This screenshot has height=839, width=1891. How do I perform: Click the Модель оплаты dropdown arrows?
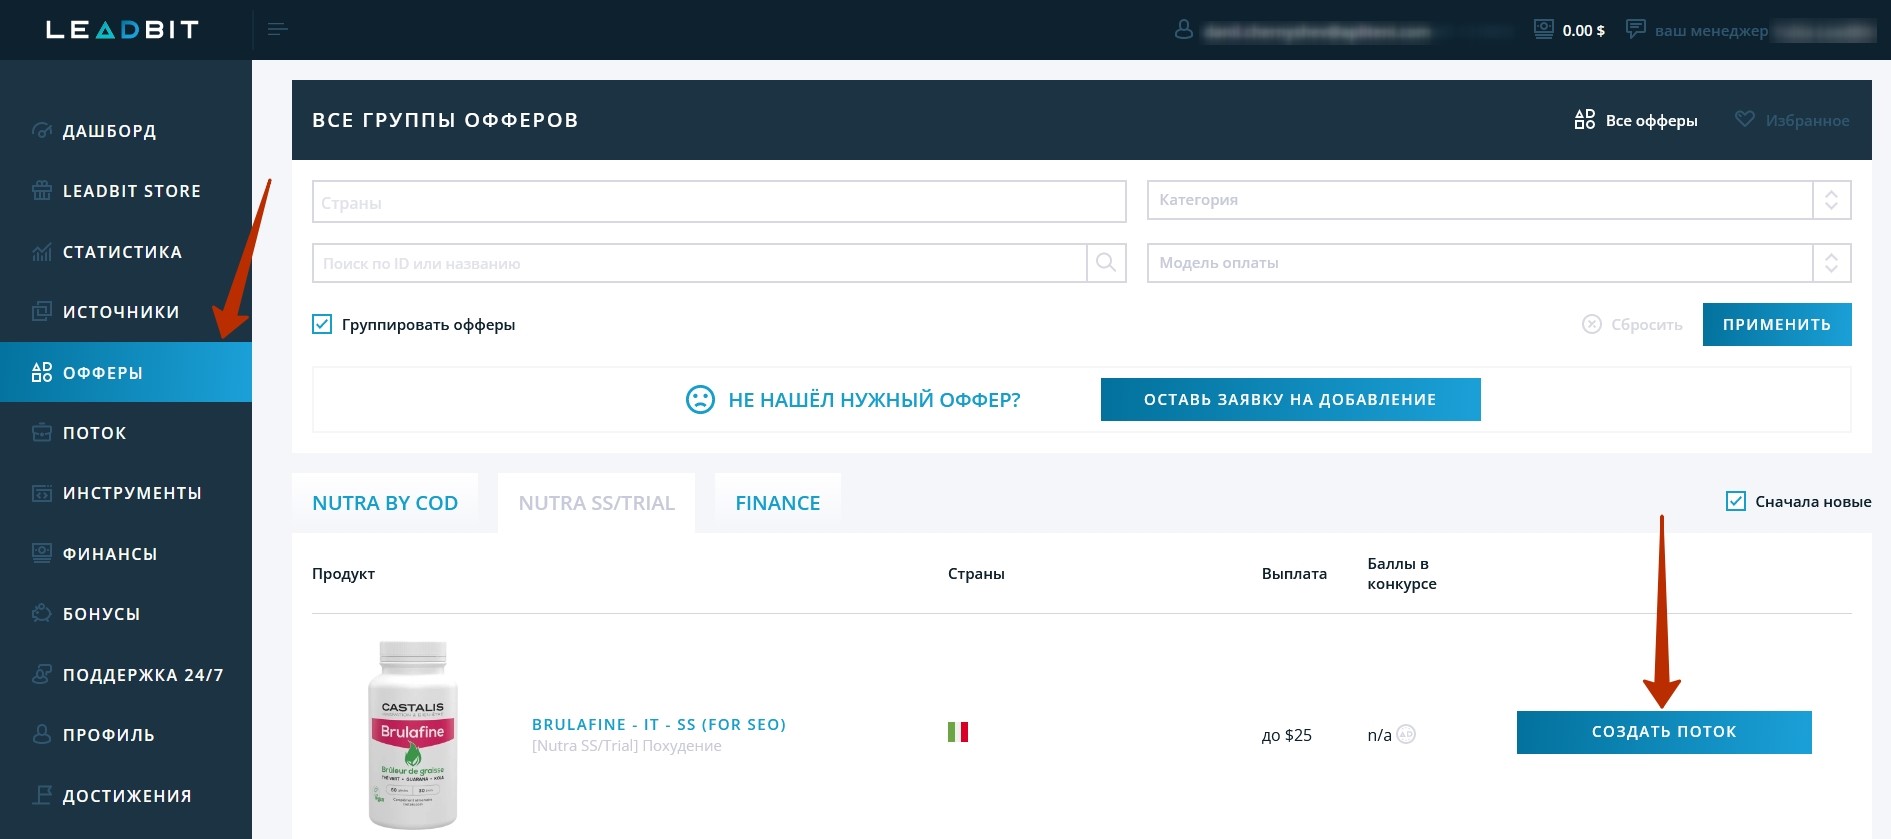(1832, 263)
